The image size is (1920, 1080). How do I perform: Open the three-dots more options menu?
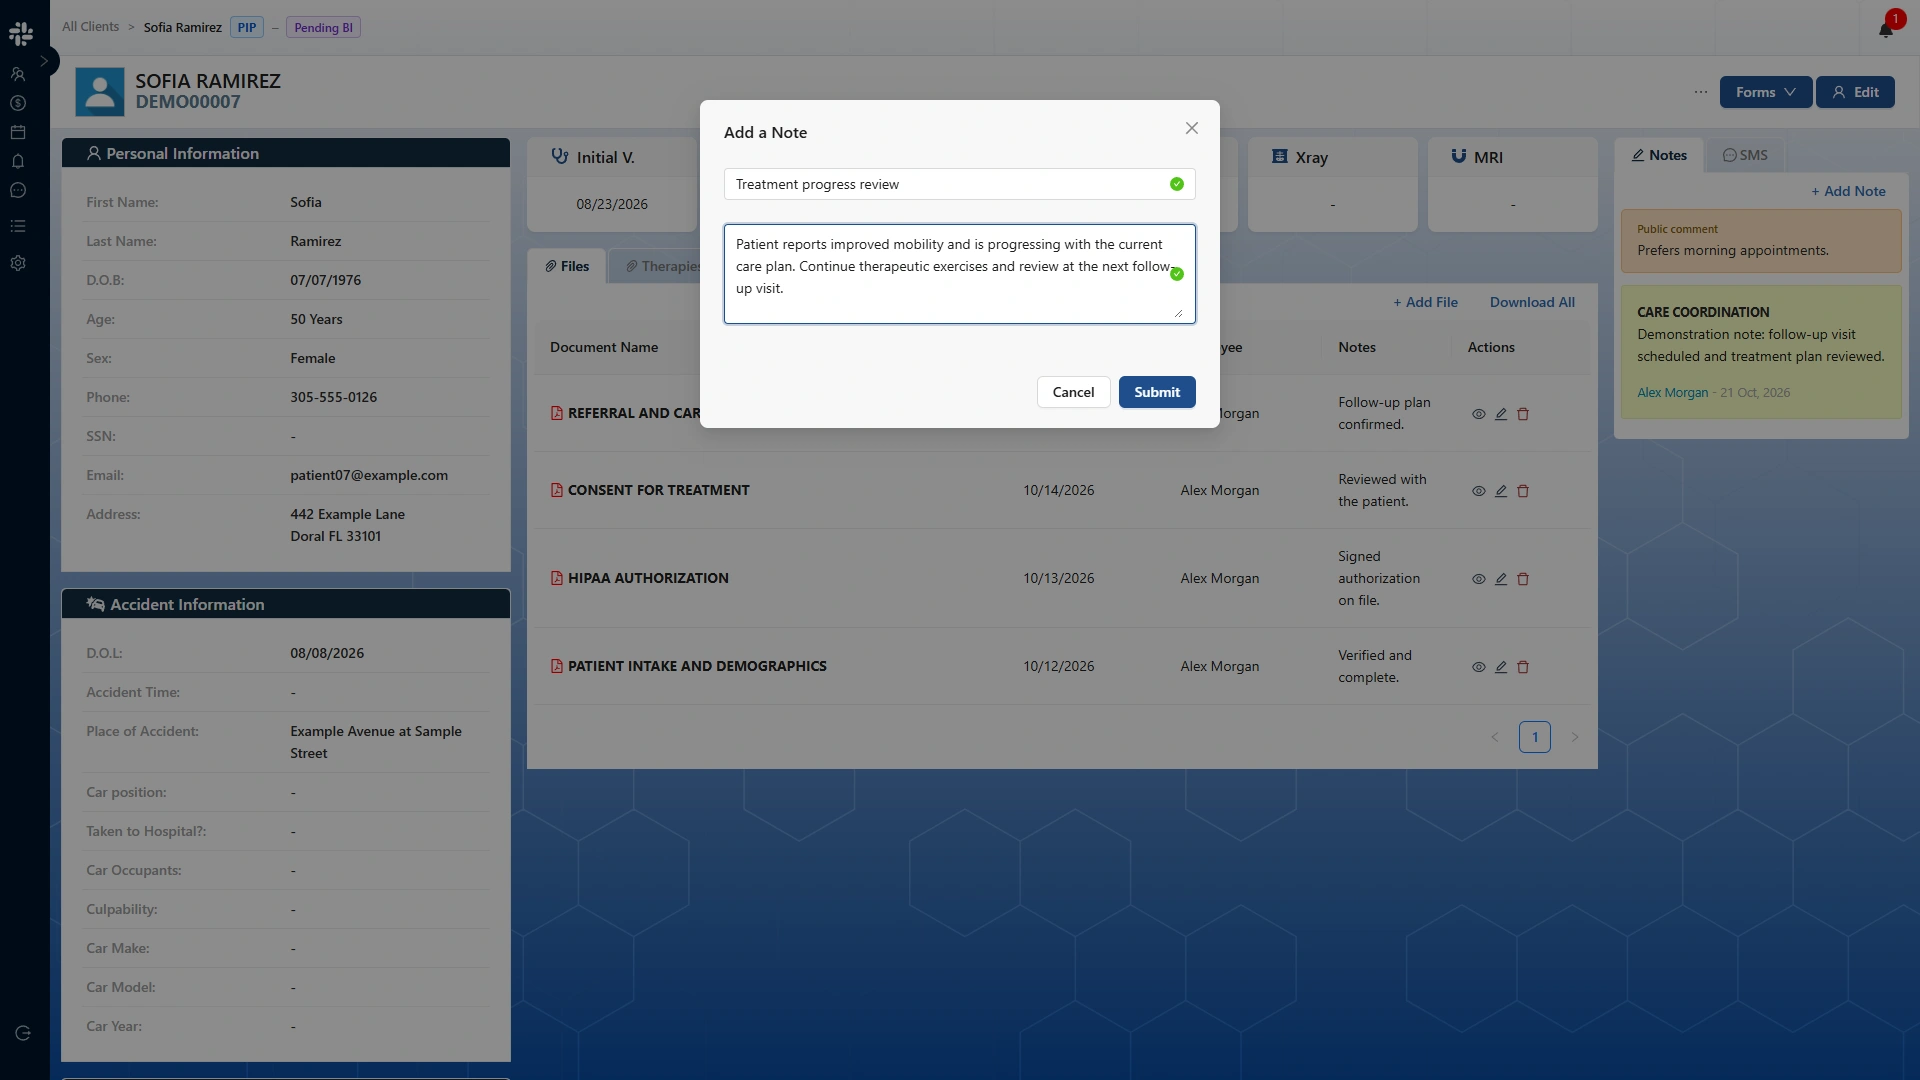[1701, 92]
